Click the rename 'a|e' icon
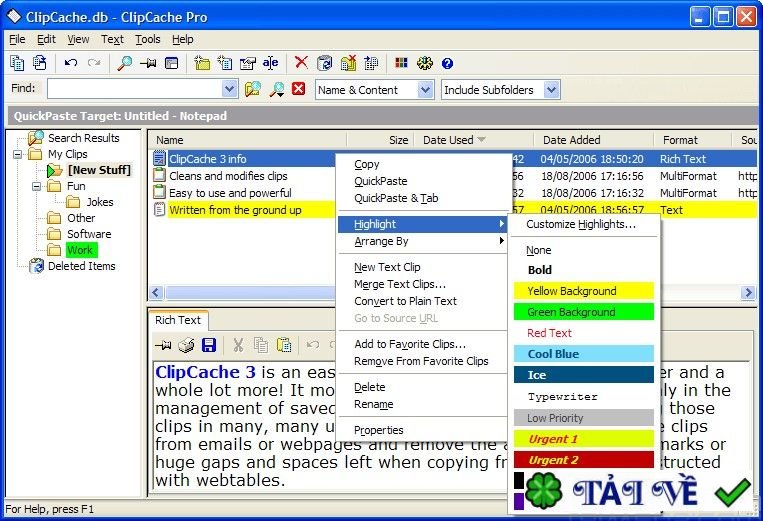 [271, 63]
